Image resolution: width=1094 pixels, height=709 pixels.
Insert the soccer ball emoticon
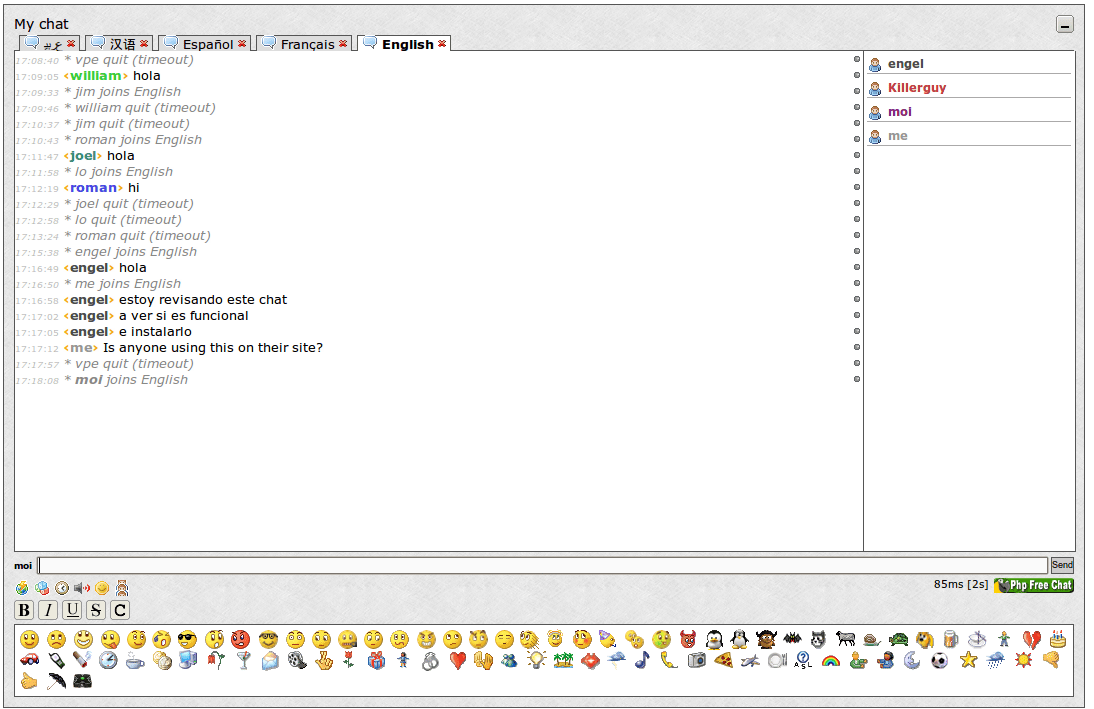(940, 660)
